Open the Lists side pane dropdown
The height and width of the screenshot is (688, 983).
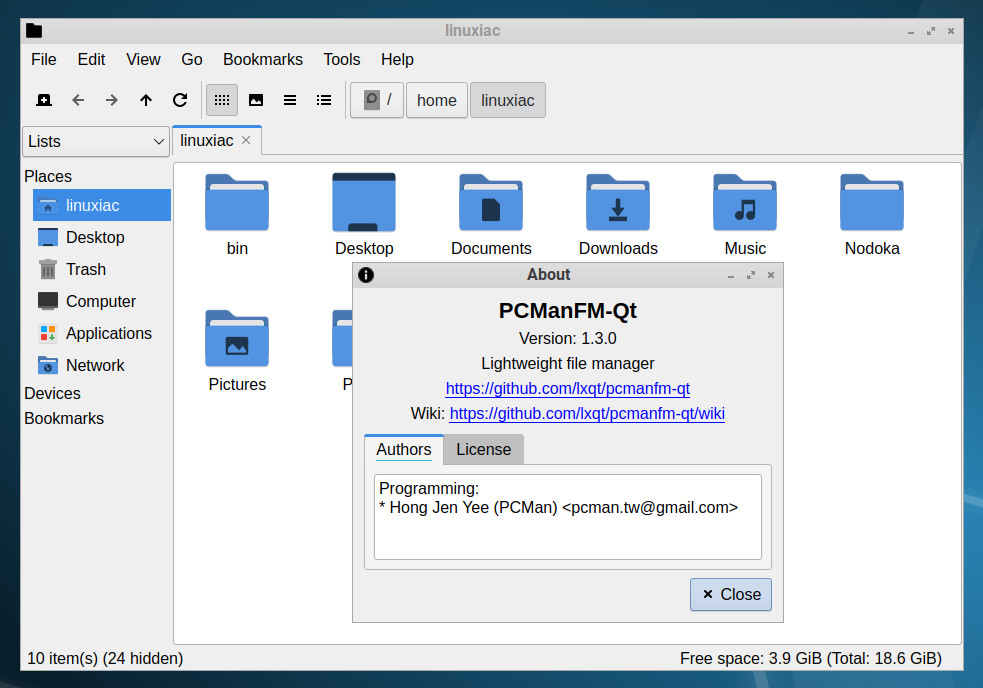coord(96,142)
